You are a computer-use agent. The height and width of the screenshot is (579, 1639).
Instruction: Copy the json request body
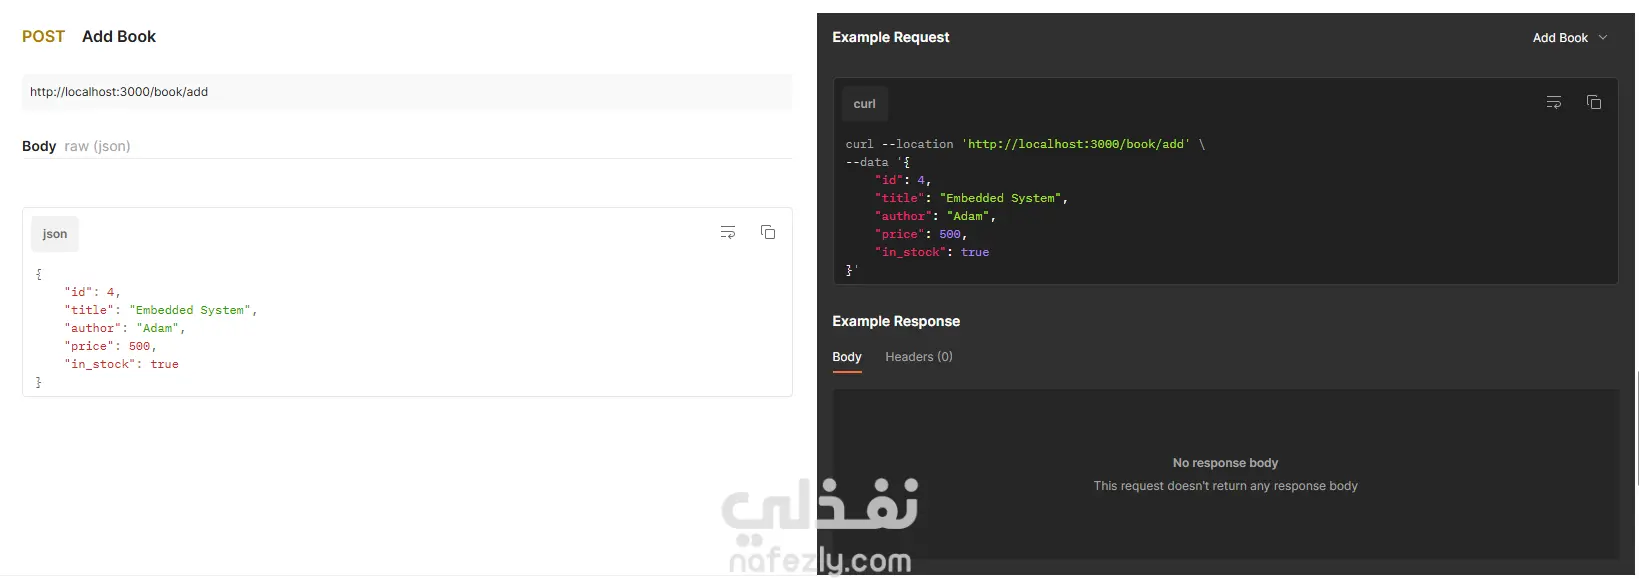(x=768, y=233)
